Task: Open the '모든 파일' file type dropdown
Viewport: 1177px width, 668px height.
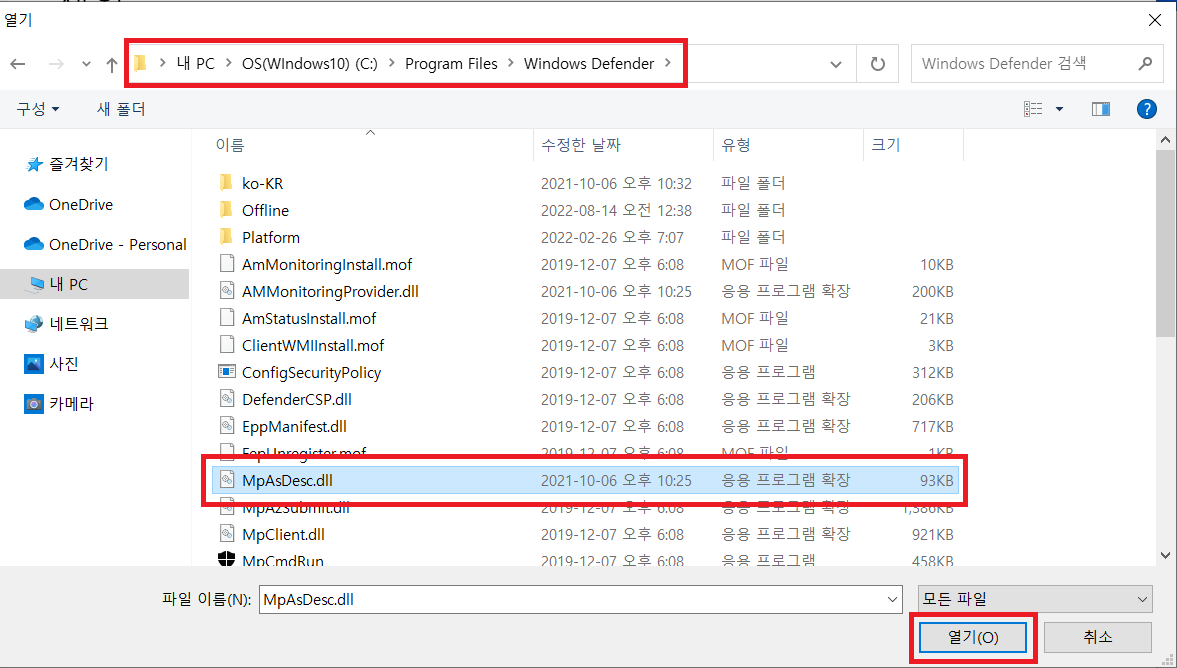Action: 1035,600
